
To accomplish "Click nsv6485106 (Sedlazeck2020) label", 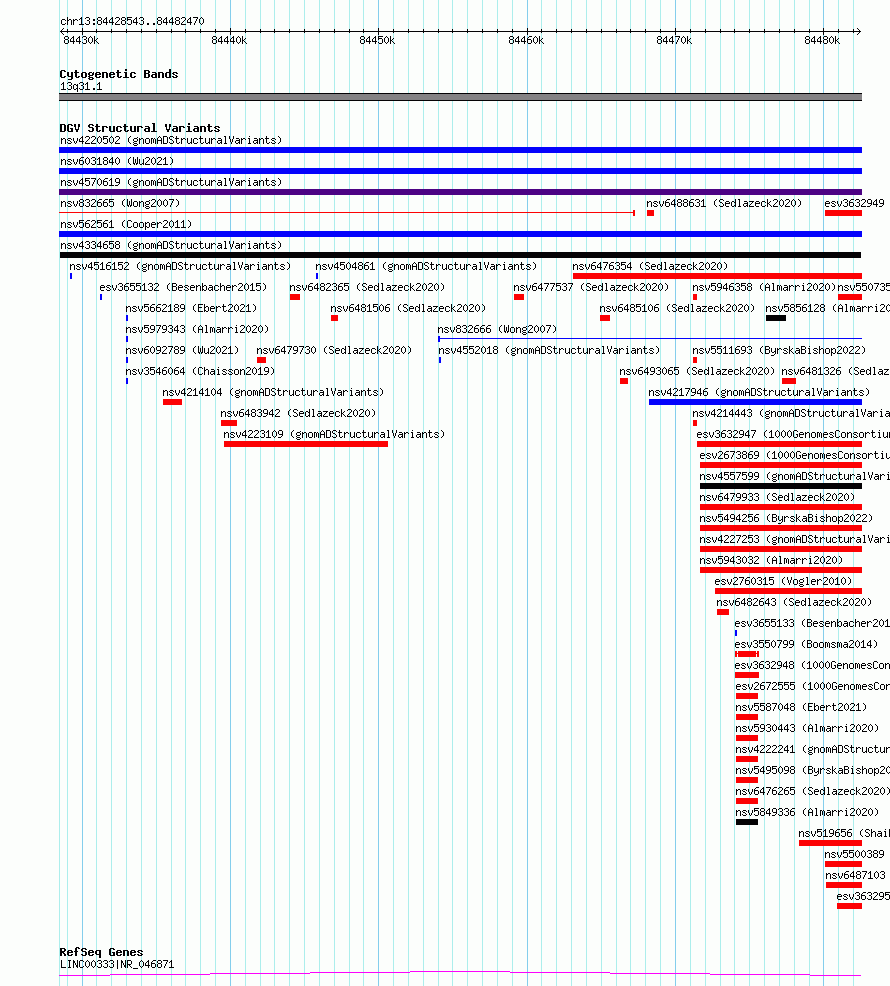I will click(677, 308).
